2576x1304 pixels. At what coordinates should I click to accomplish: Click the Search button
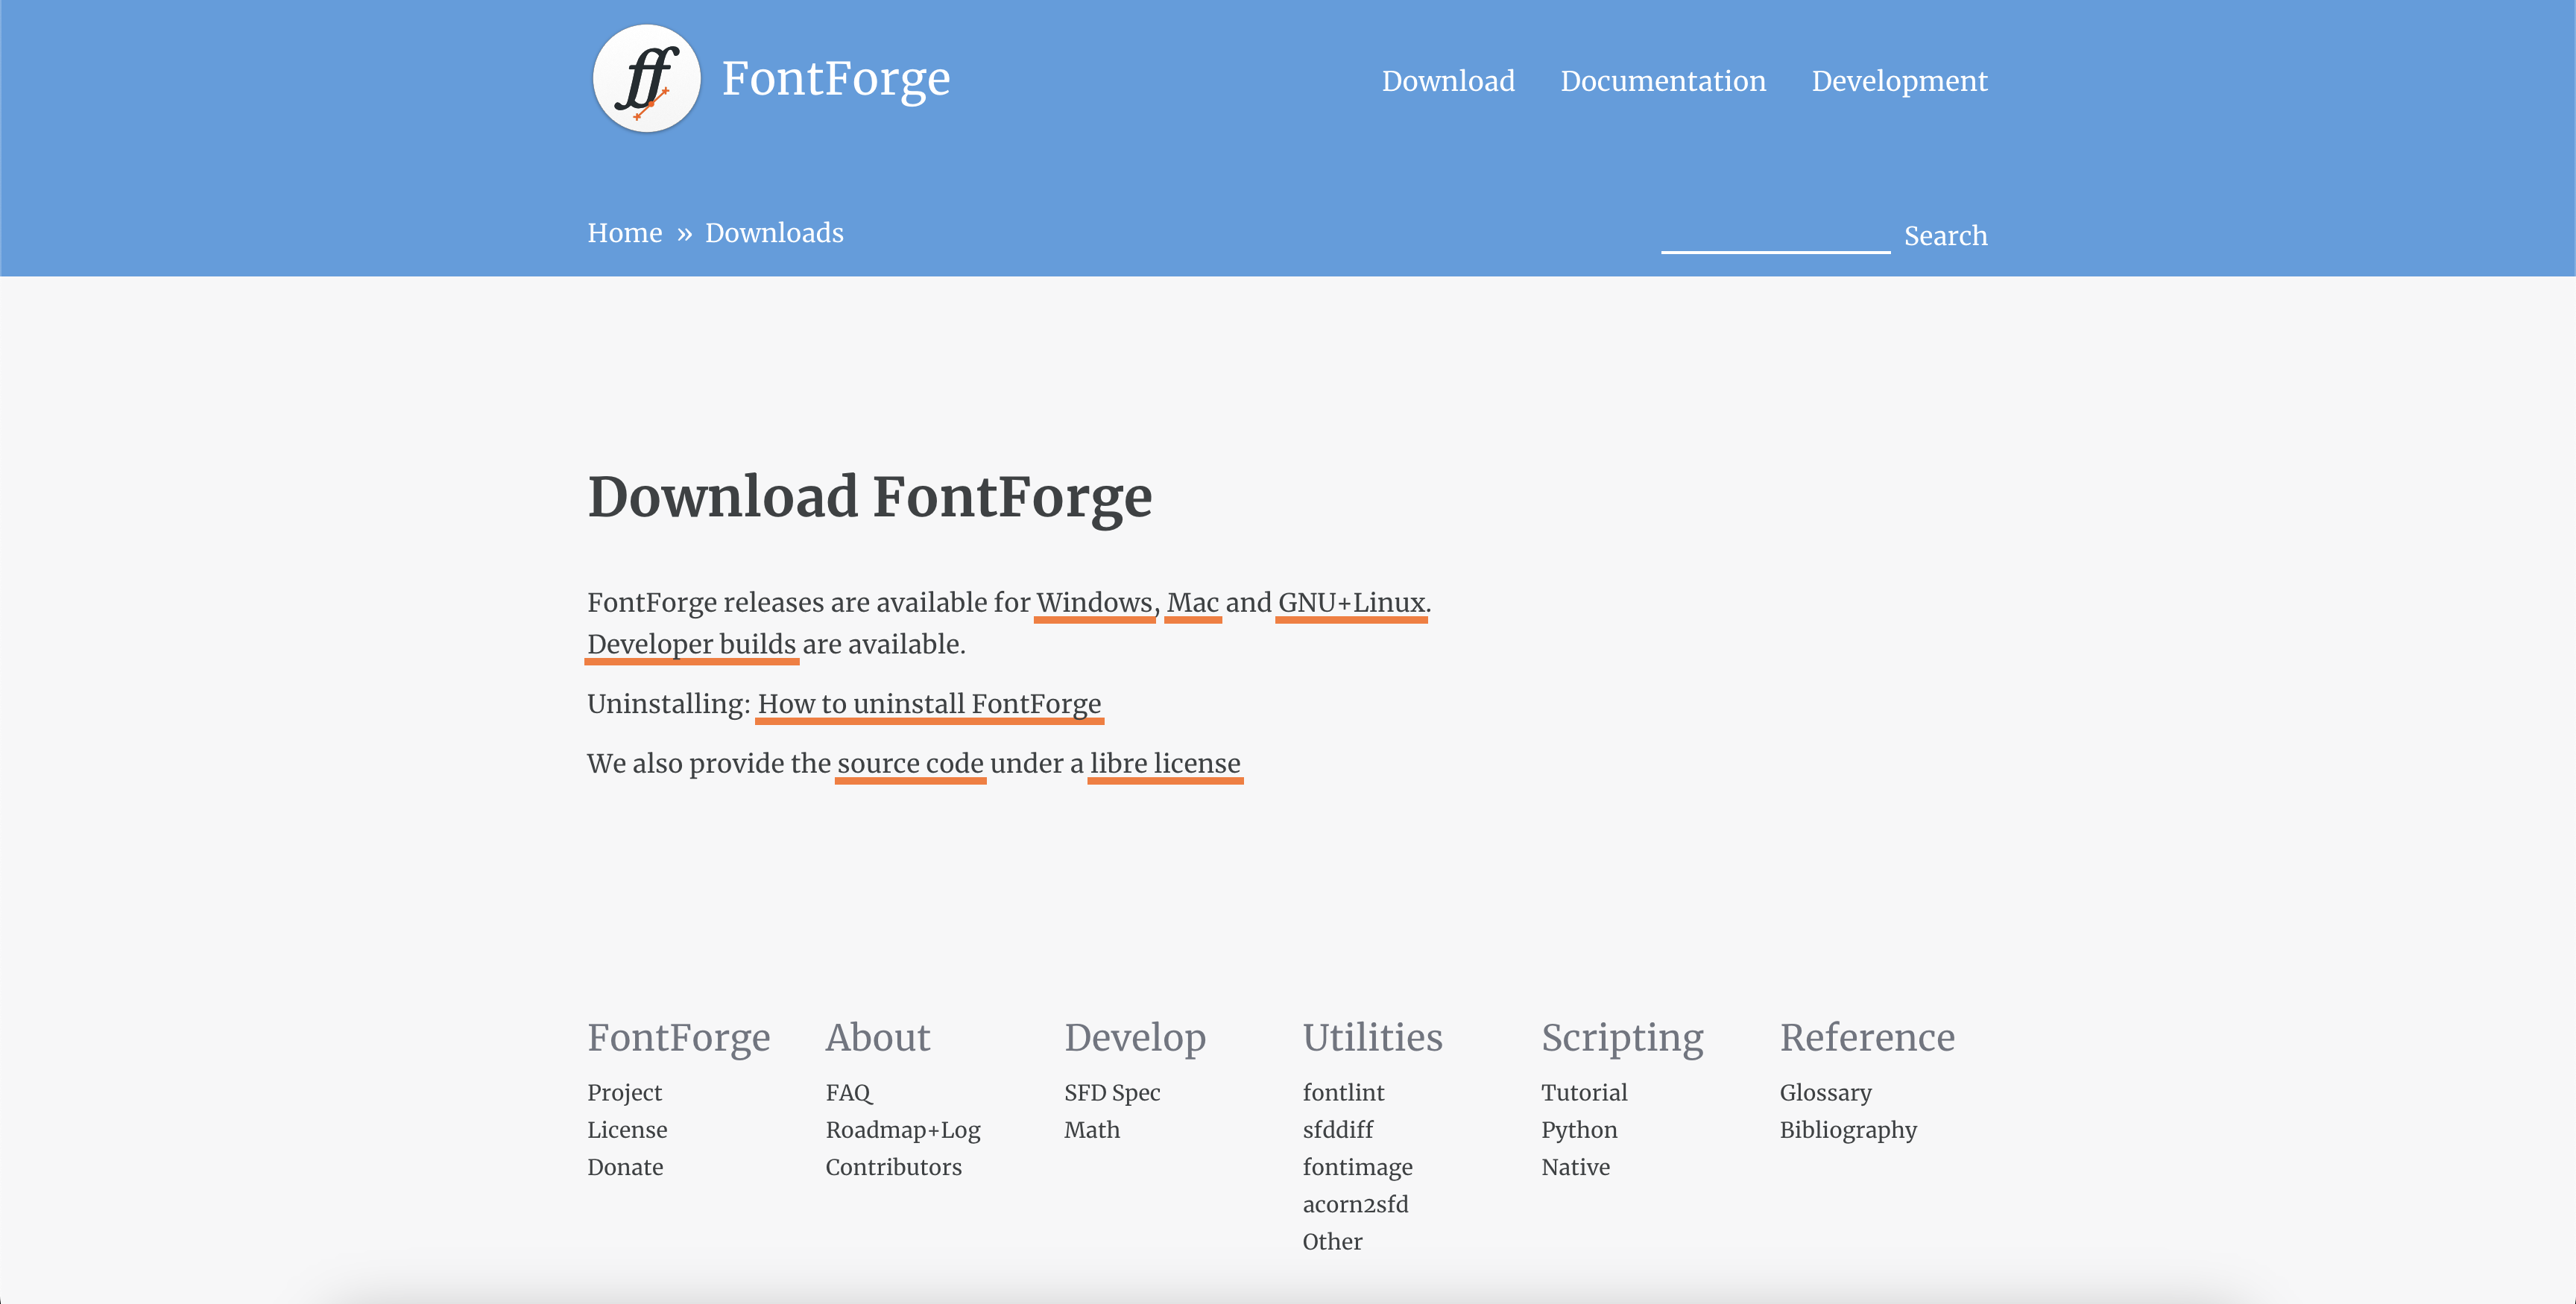click(x=1945, y=236)
